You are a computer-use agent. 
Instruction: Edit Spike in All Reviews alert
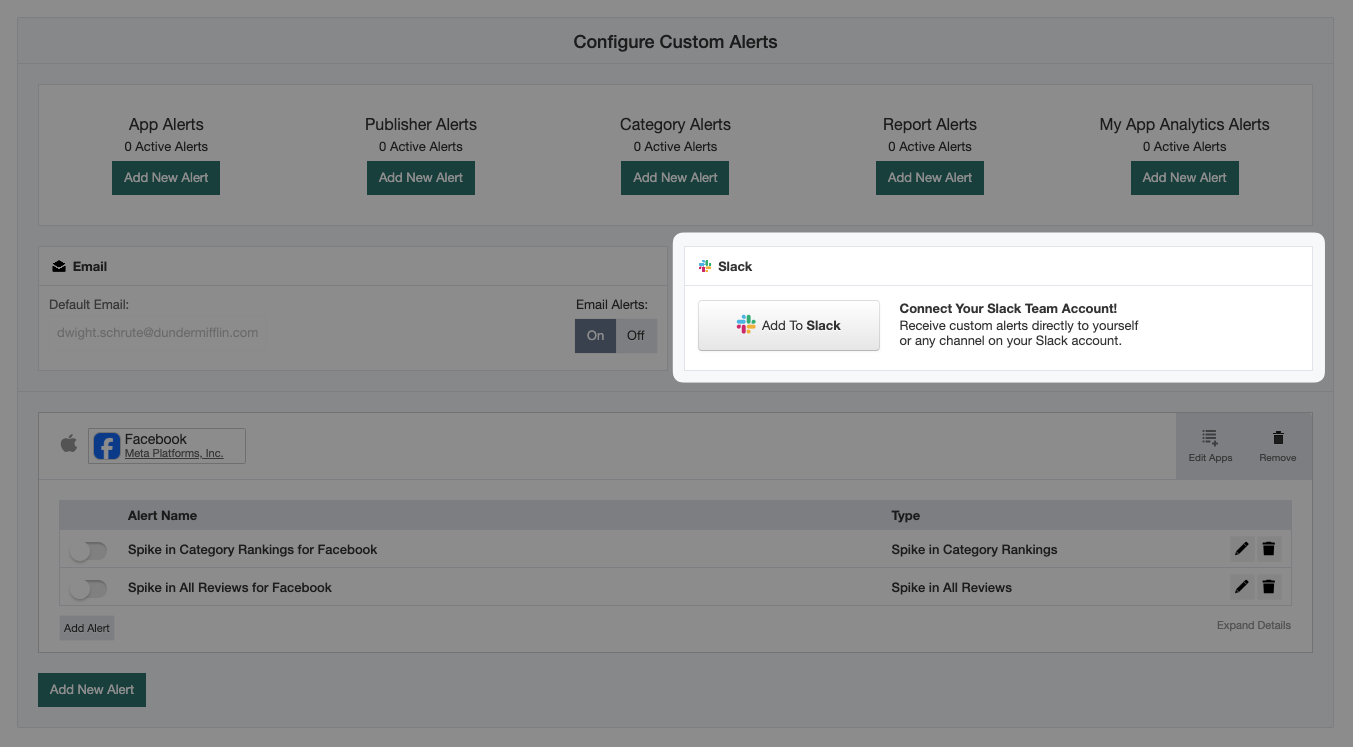(x=1241, y=587)
